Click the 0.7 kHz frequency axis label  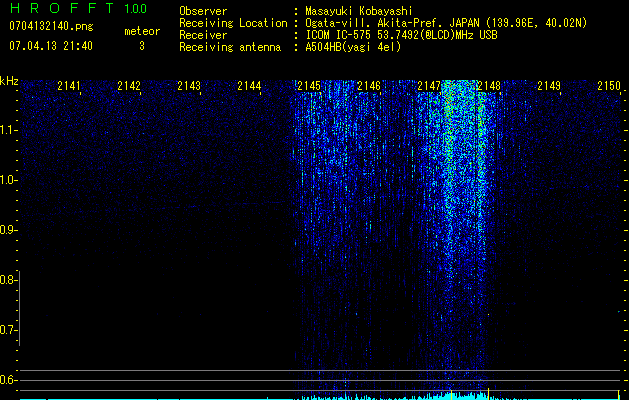point(8,330)
